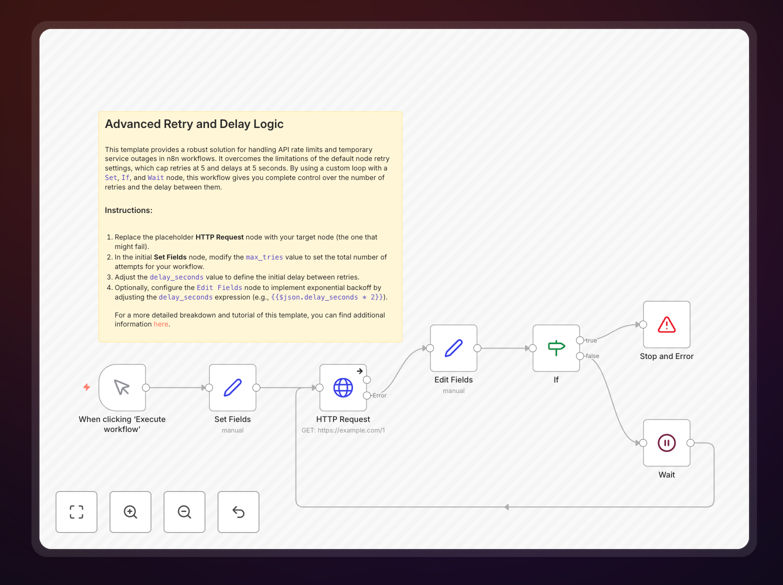Viewport: 783px width, 585px height.
Task: Click the 'If' node label
Action: point(556,380)
